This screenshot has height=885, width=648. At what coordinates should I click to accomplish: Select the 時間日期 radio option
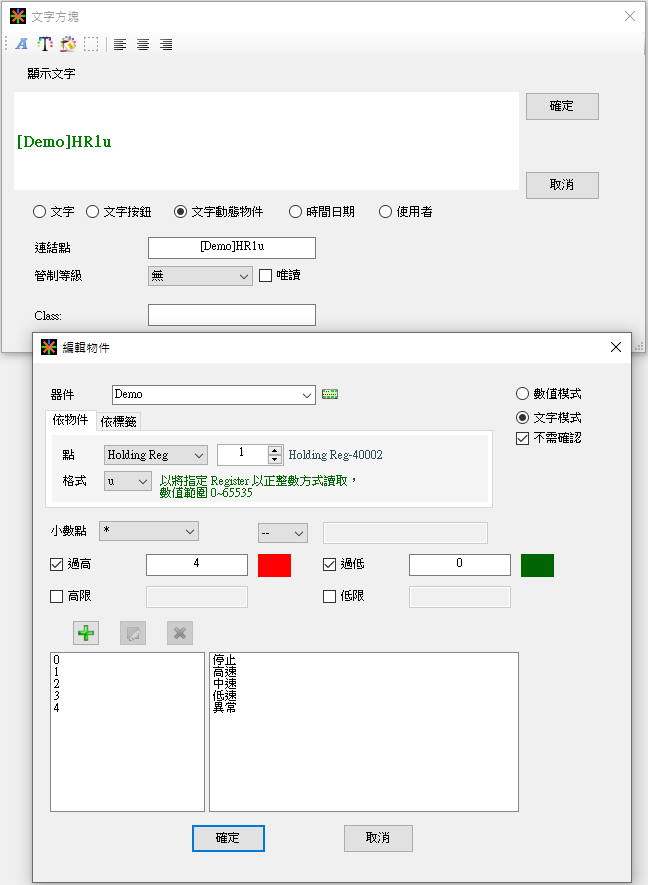point(295,212)
